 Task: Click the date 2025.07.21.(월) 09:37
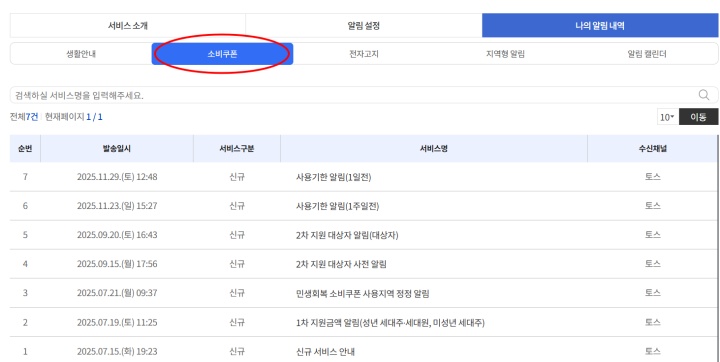point(117,293)
